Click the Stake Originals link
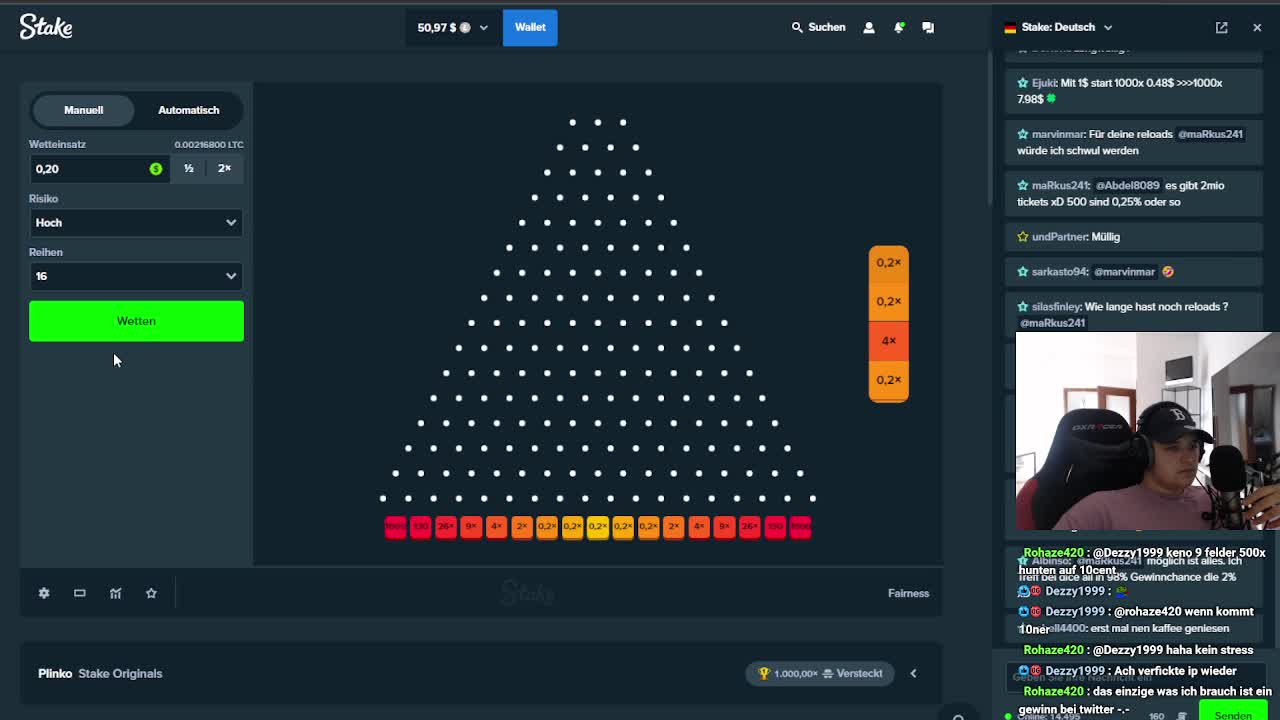The width and height of the screenshot is (1280, 720). point(120,673)
